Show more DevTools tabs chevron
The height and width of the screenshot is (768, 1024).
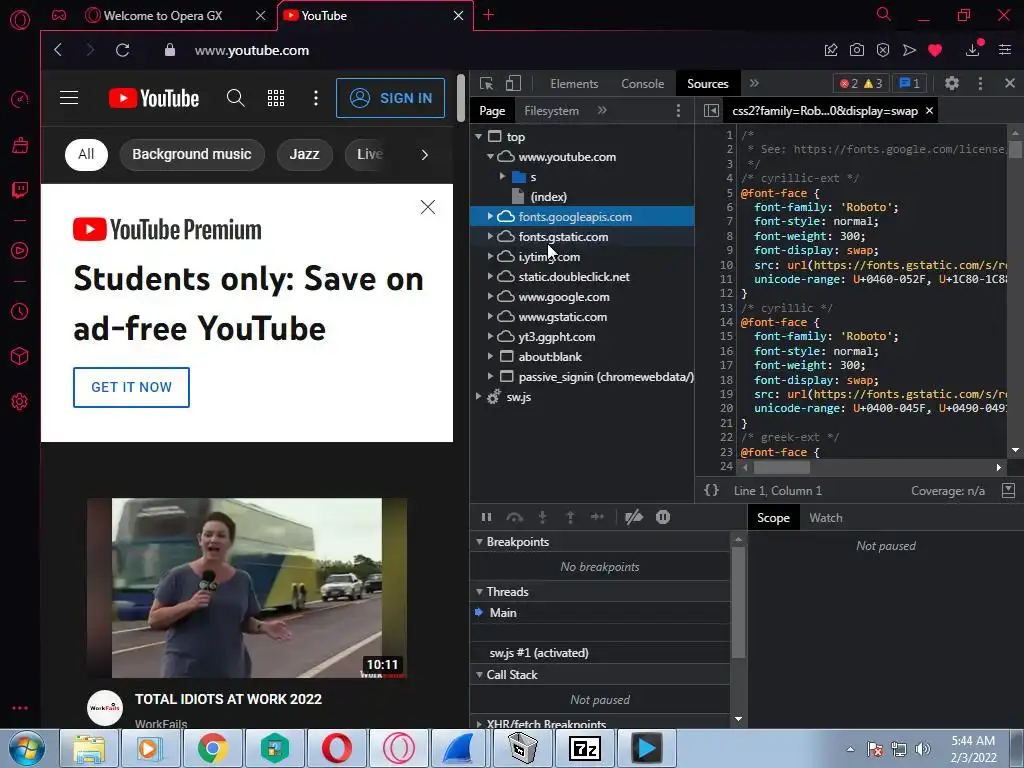(x=754, y=84)
